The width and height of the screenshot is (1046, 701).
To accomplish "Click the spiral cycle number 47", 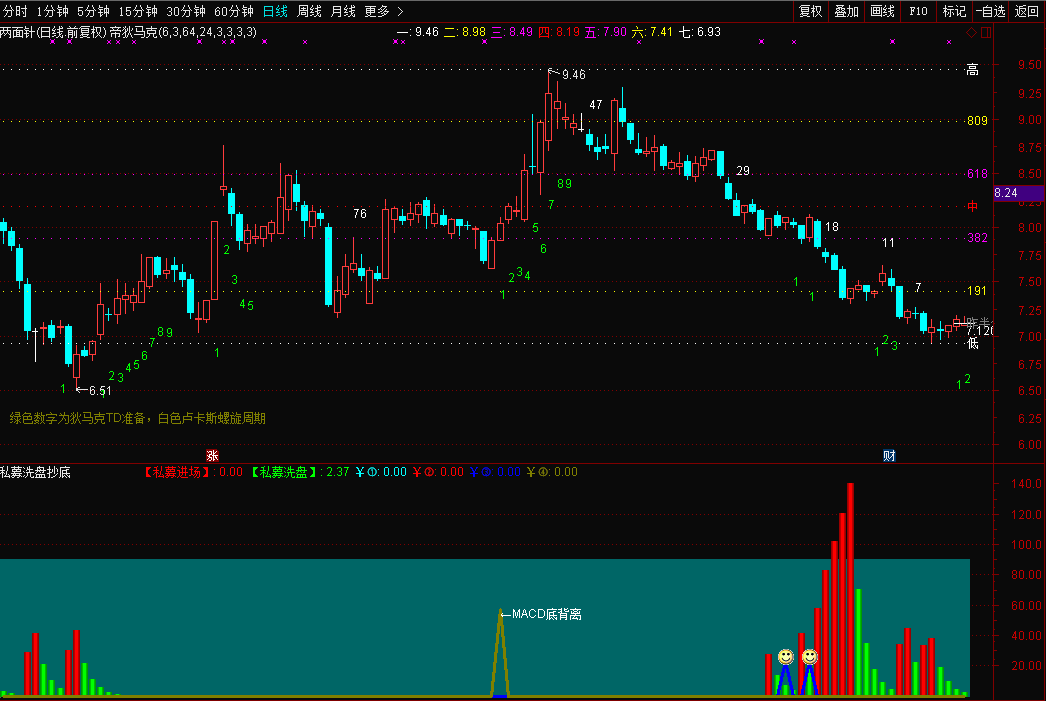I will 596,105.
